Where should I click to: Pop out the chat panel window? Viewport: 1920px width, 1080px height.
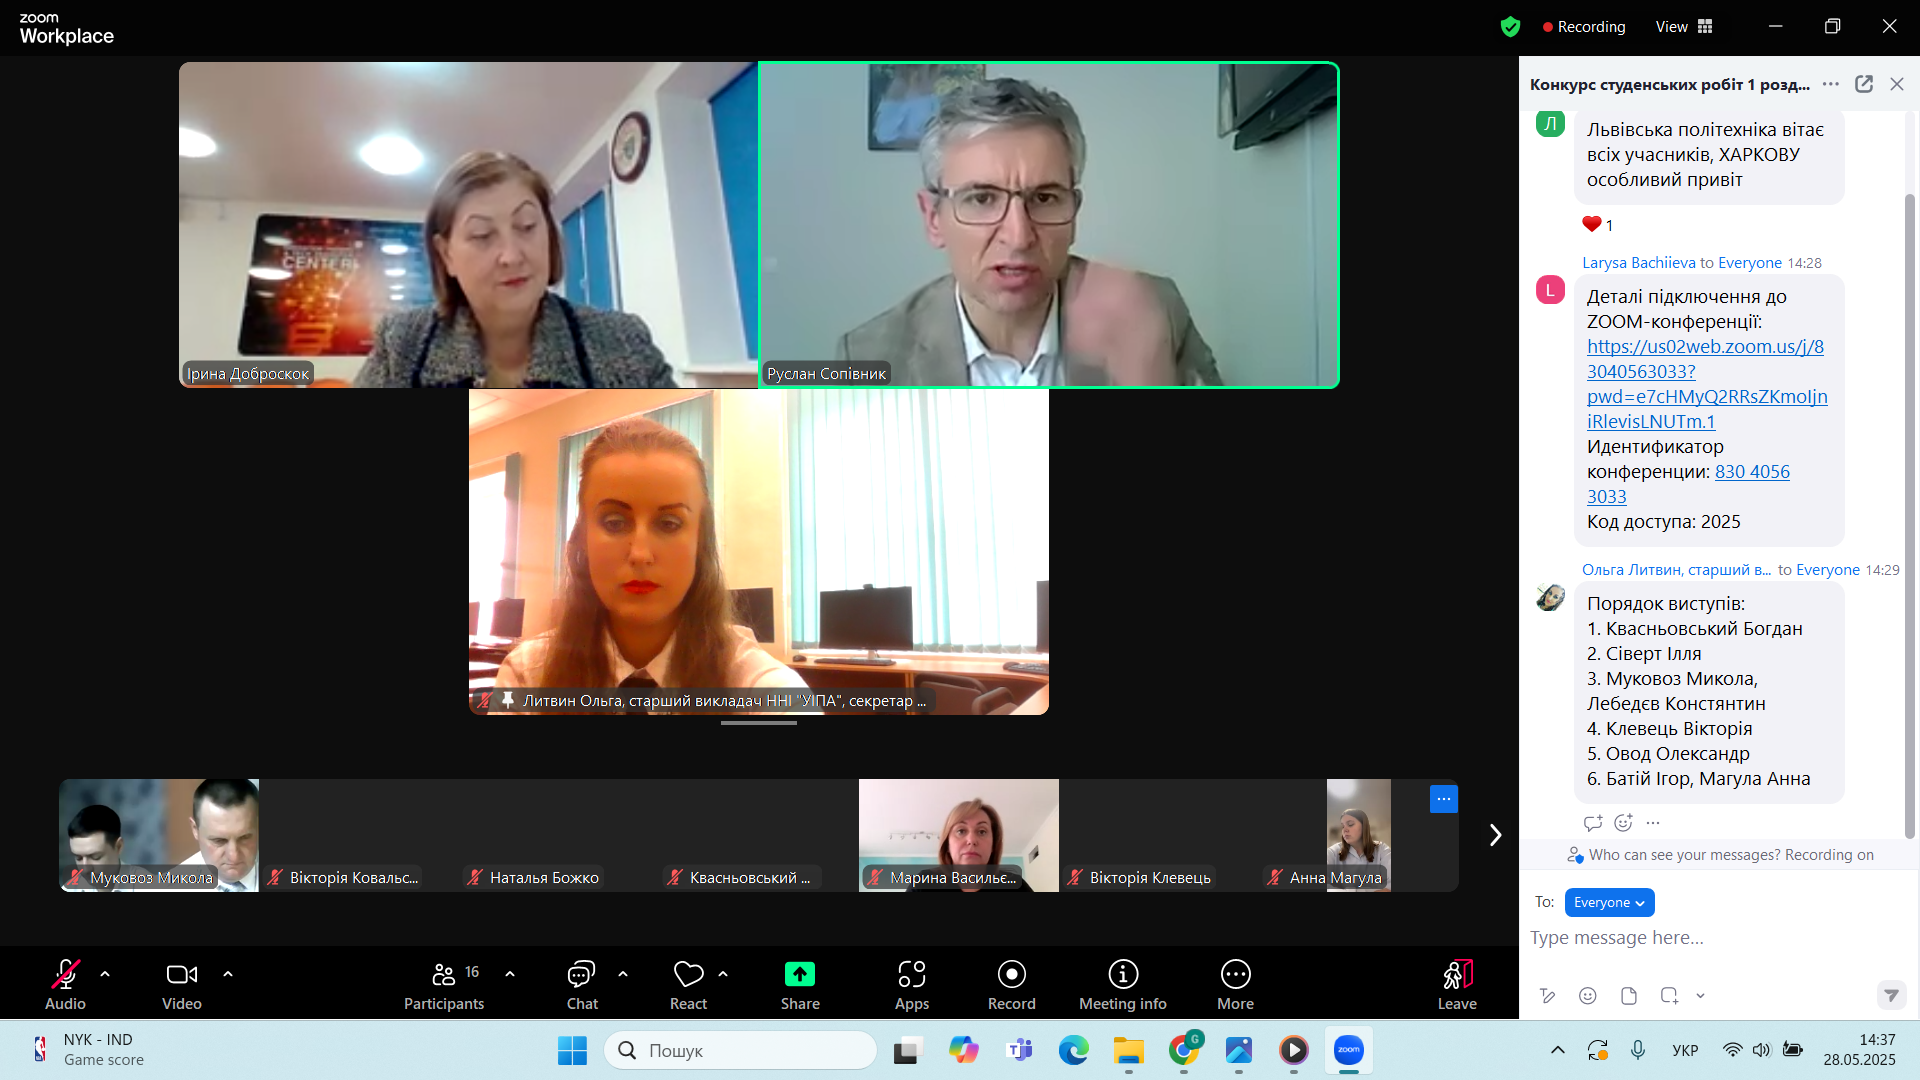(1864, 84)
